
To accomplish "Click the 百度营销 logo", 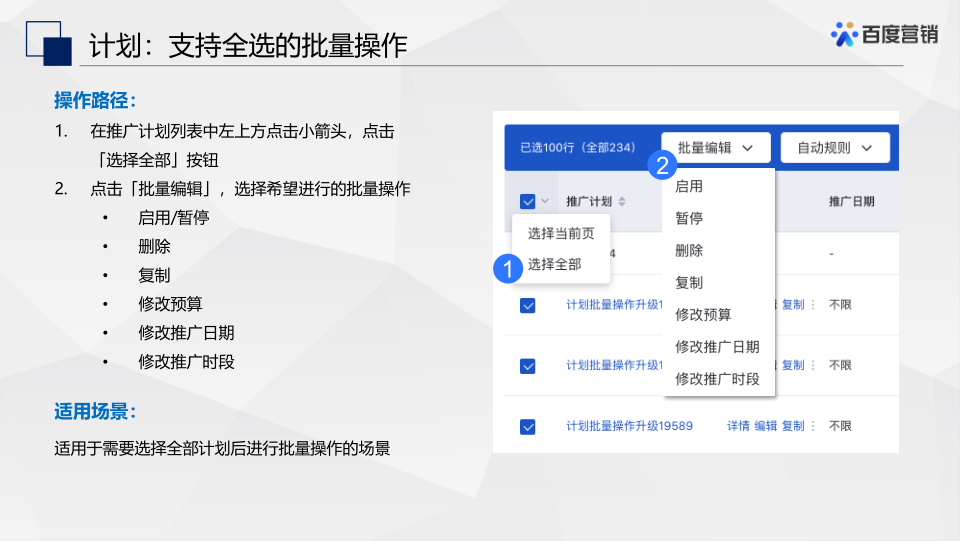I will point(884,34).
